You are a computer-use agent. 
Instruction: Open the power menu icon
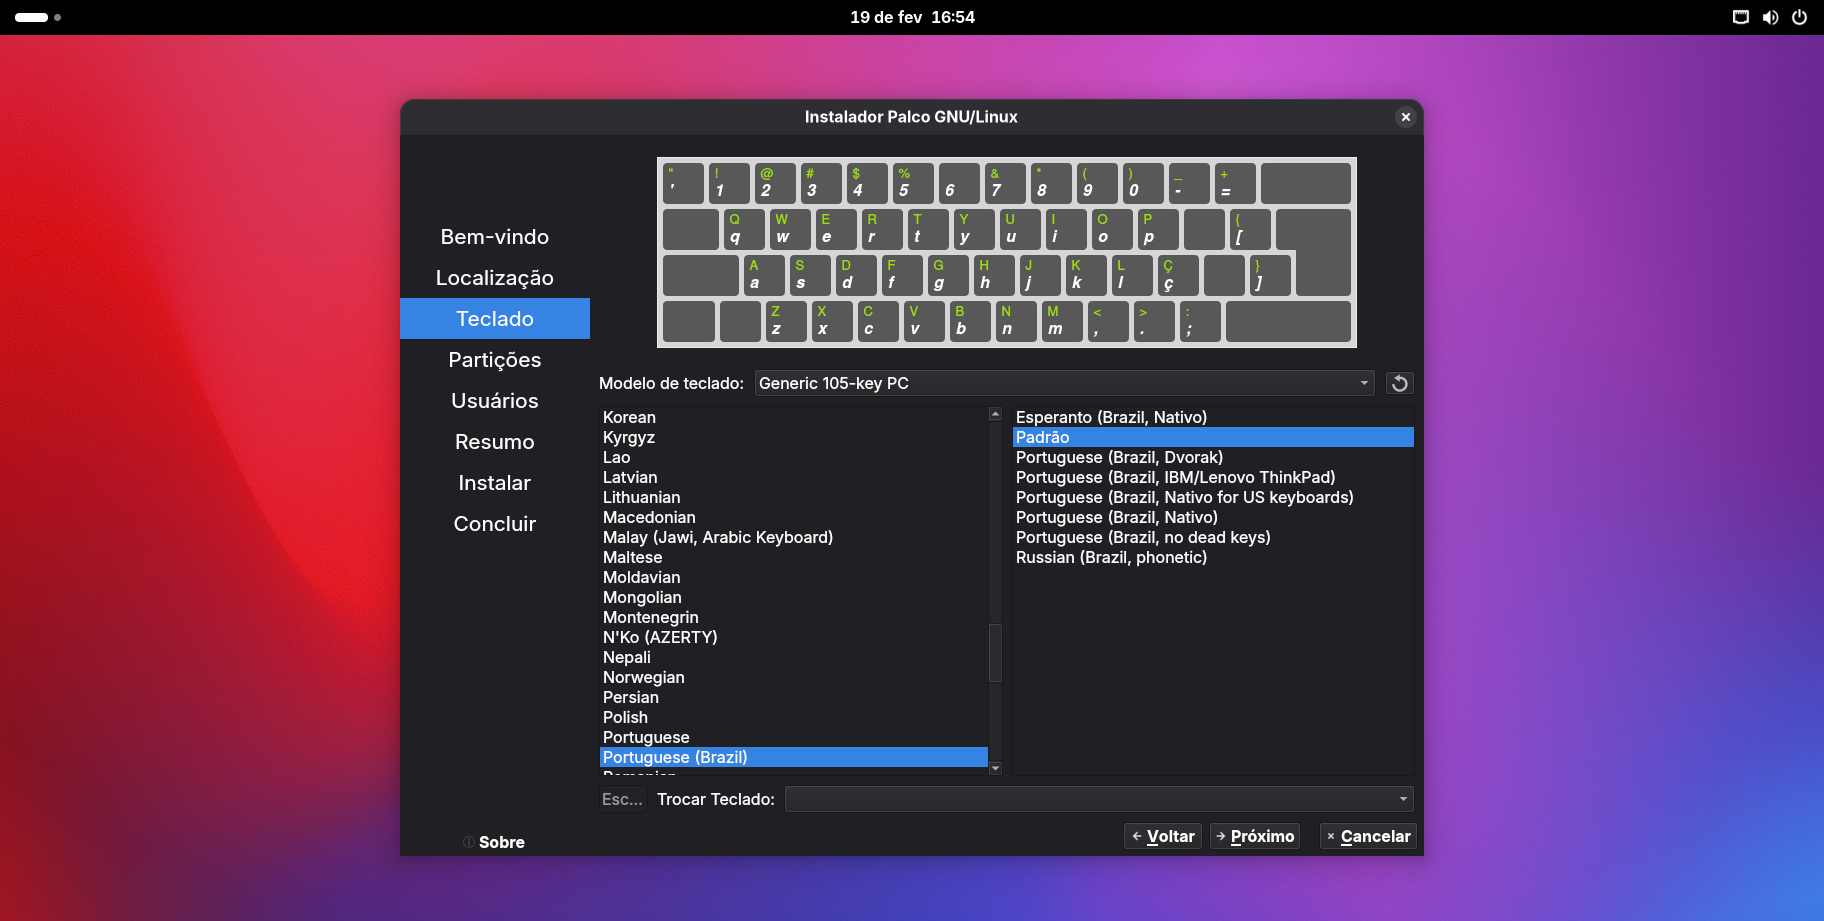click(x=1799, y=17)
